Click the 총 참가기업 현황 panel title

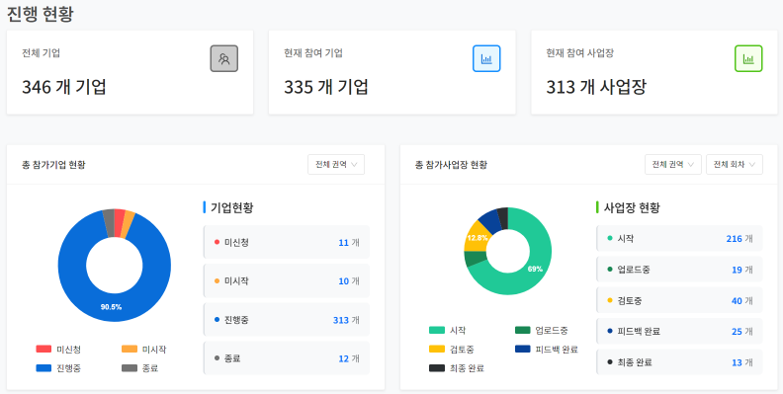pos(53,164)
